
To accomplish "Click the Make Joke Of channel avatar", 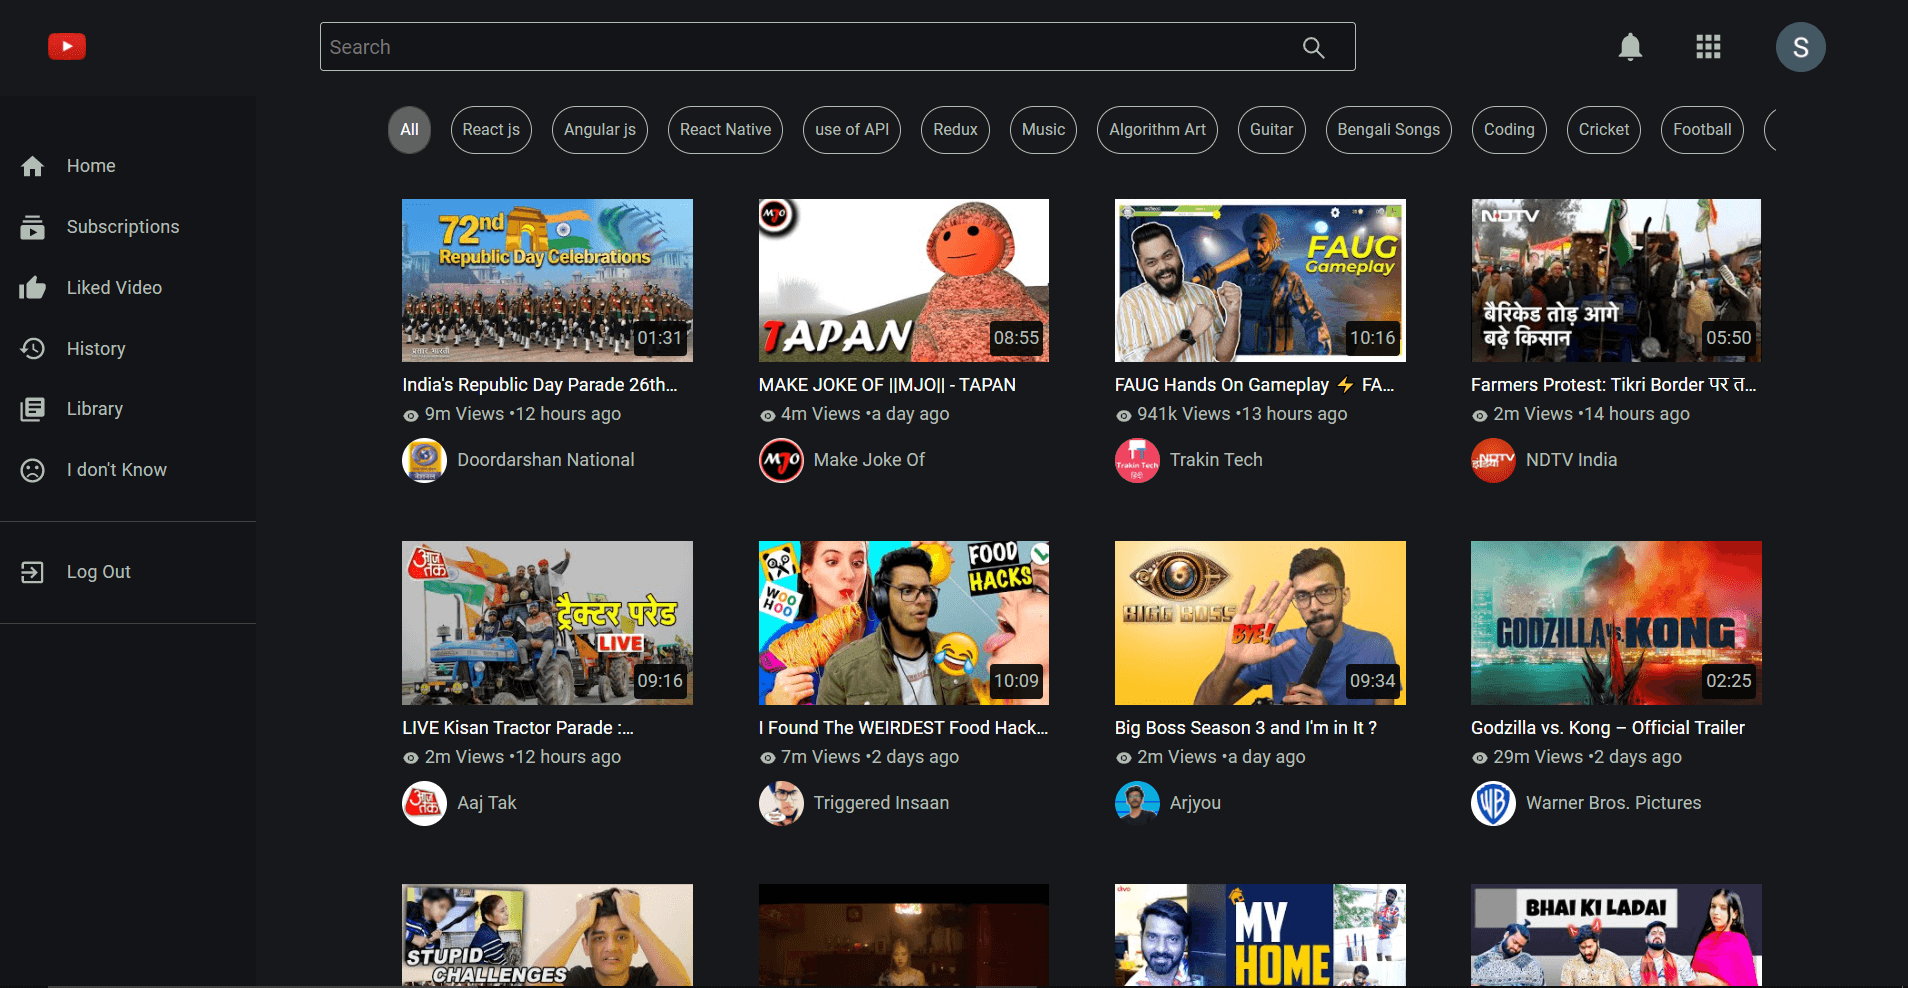I will 781,460.
